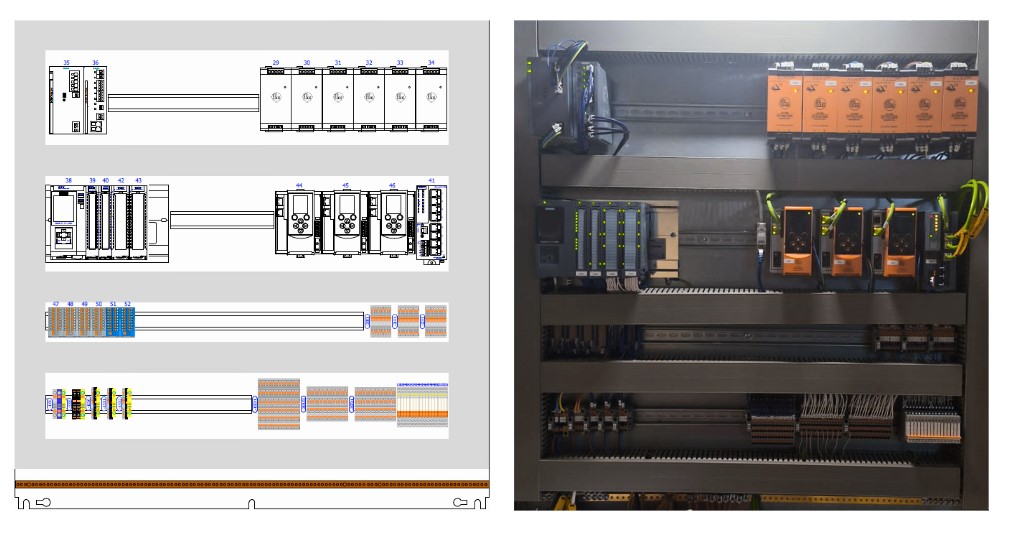This screenshot has width=1020, height=540.
Task: Click power supply unit labeled 32
Action: [369, 100]
